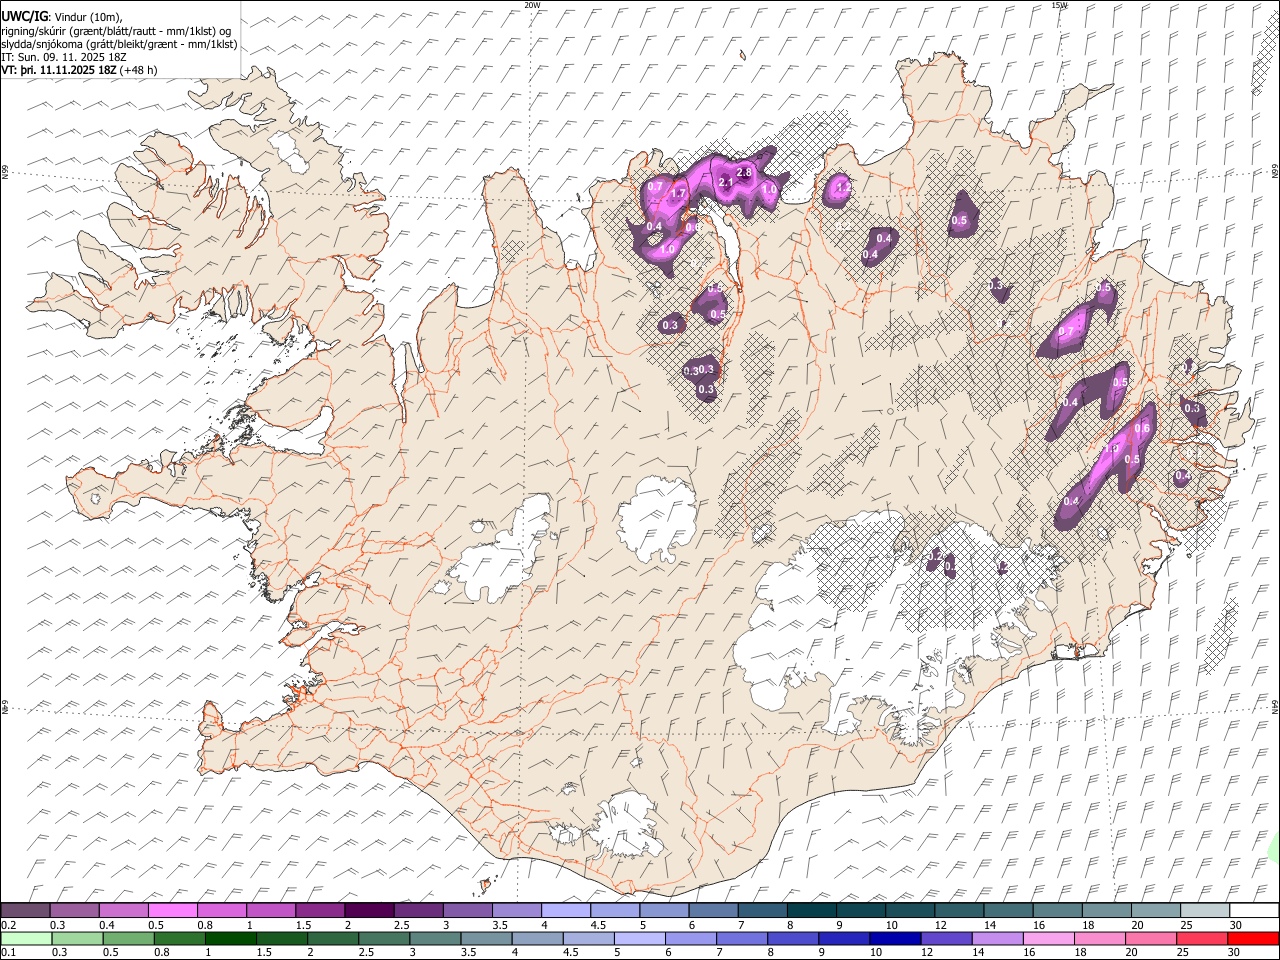Click the bright pink 0.5 swatch in upper legend

pyautogui.click(x=172, y=910)
